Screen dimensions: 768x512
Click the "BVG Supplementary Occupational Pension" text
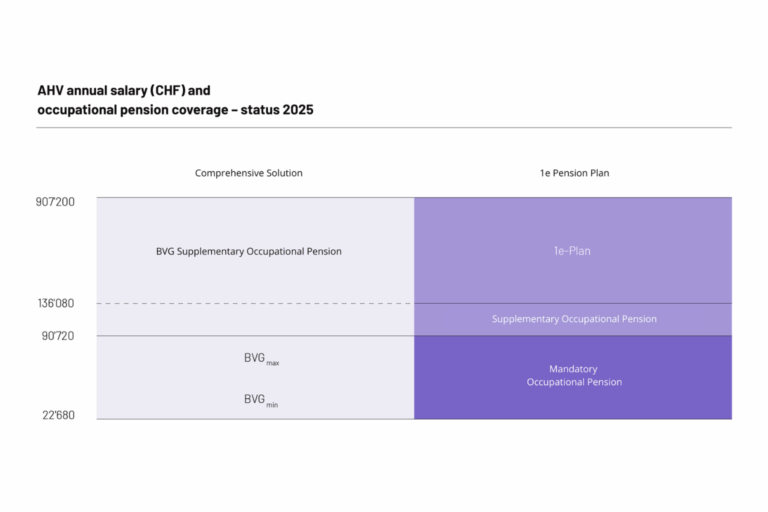pyautogui.click(x=248, y=251)
